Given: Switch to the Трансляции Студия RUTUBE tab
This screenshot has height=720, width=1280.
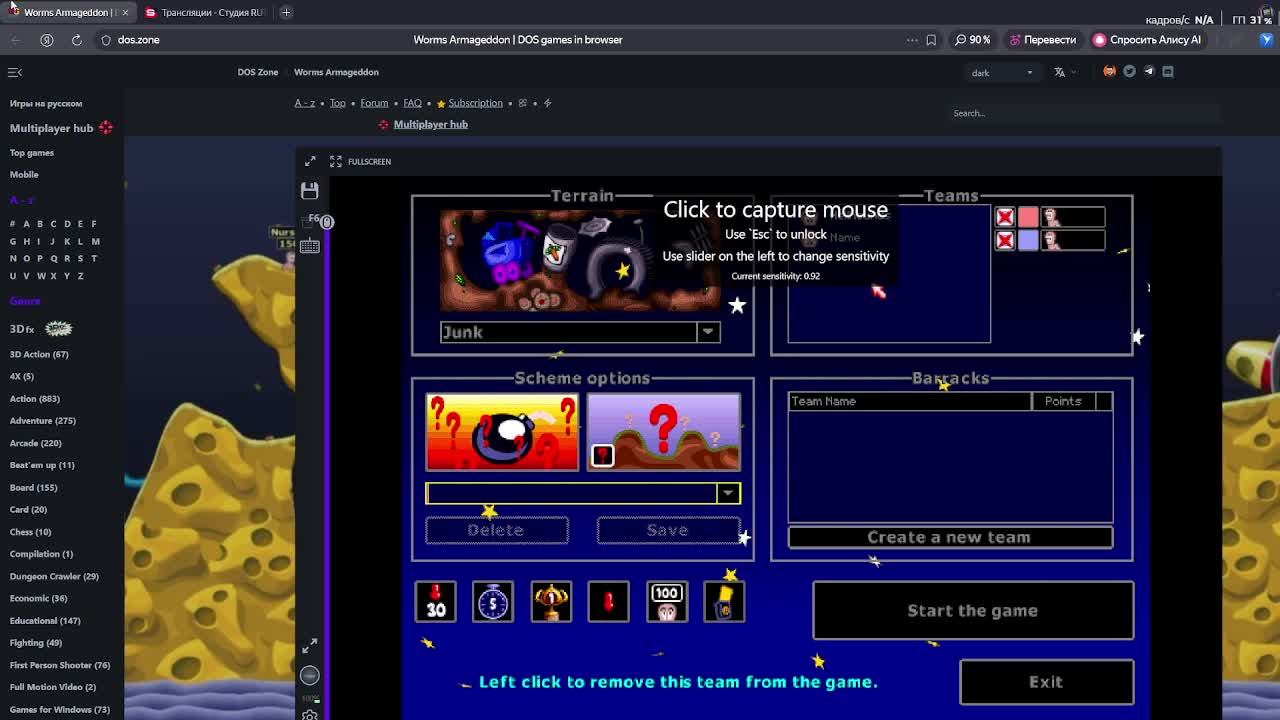Looking at the screenshot, I should coord(205,12).
